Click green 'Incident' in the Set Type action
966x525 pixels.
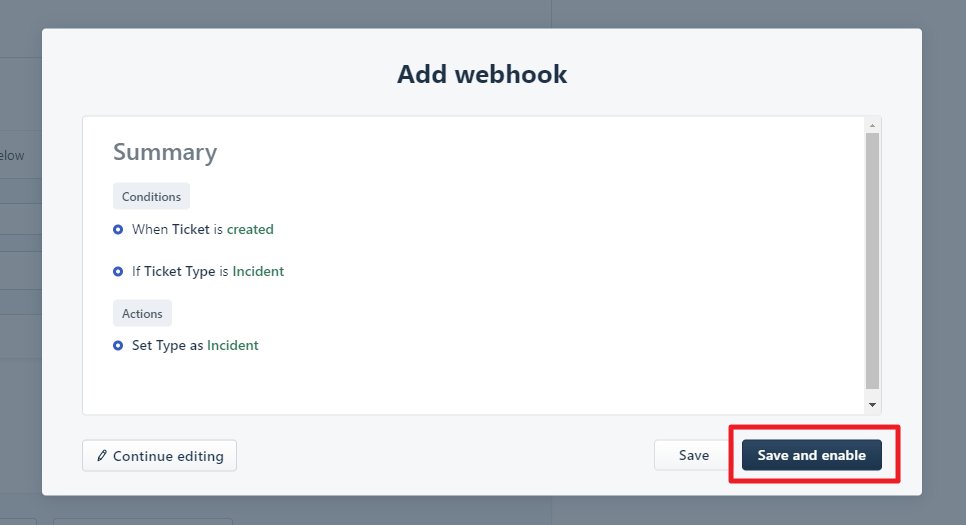click(232, 346)
